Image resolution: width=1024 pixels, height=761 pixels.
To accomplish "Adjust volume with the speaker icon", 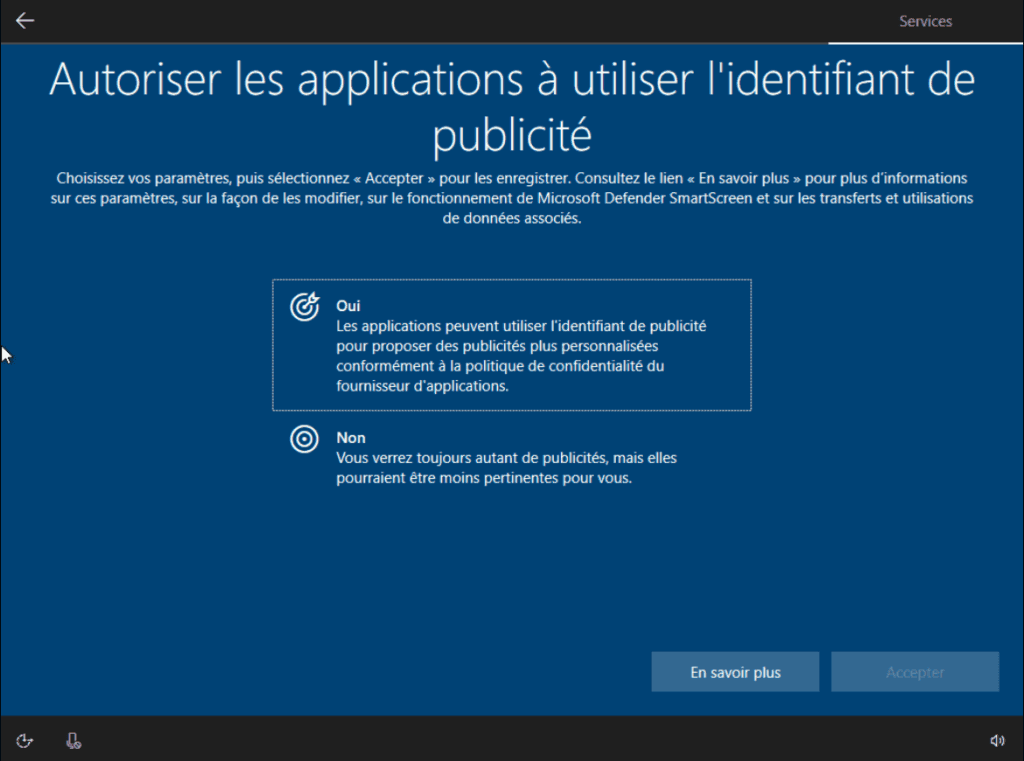I will coord(997,740).
